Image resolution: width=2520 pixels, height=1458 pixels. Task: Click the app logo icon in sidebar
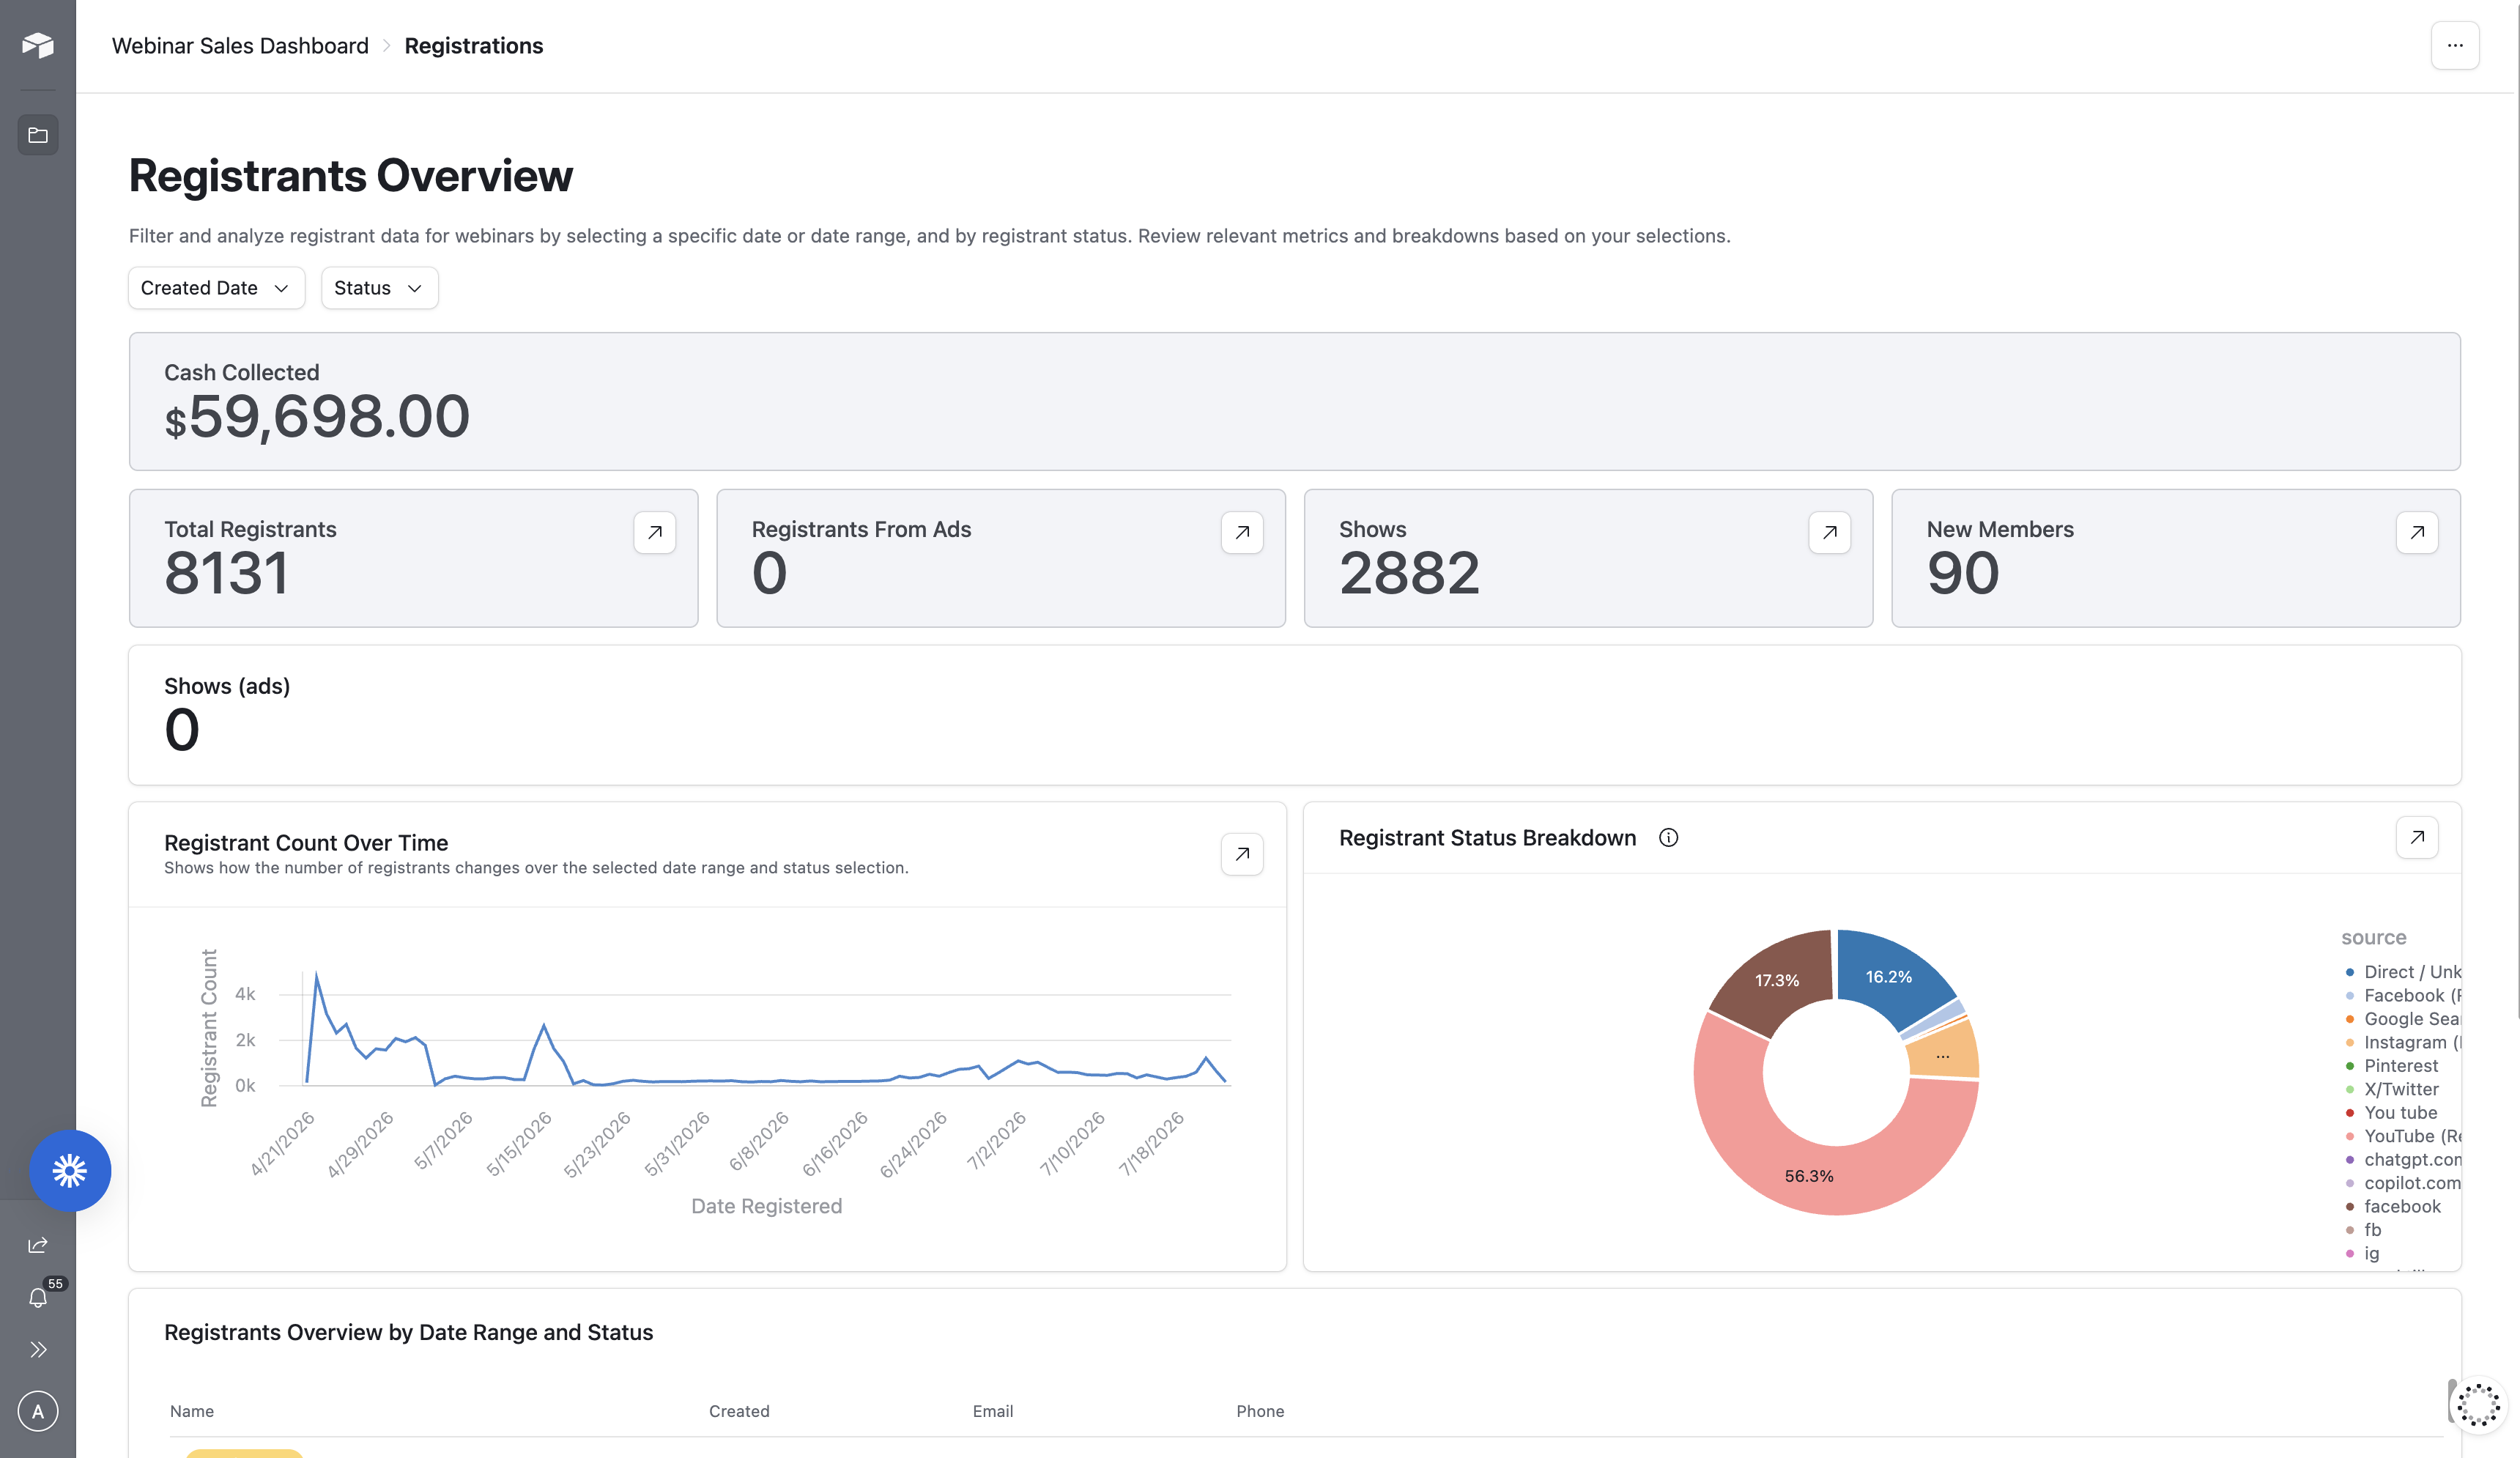point(38,45)
